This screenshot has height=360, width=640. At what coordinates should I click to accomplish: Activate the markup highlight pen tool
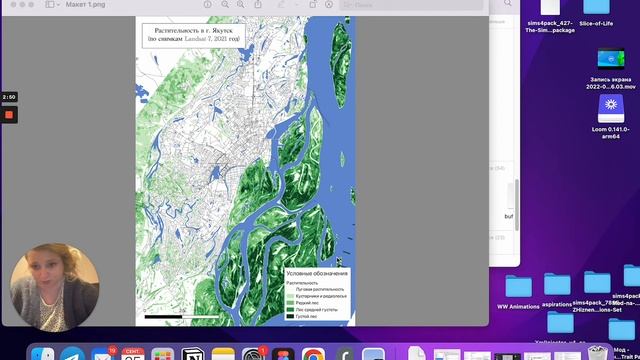(x=281, y=4)
